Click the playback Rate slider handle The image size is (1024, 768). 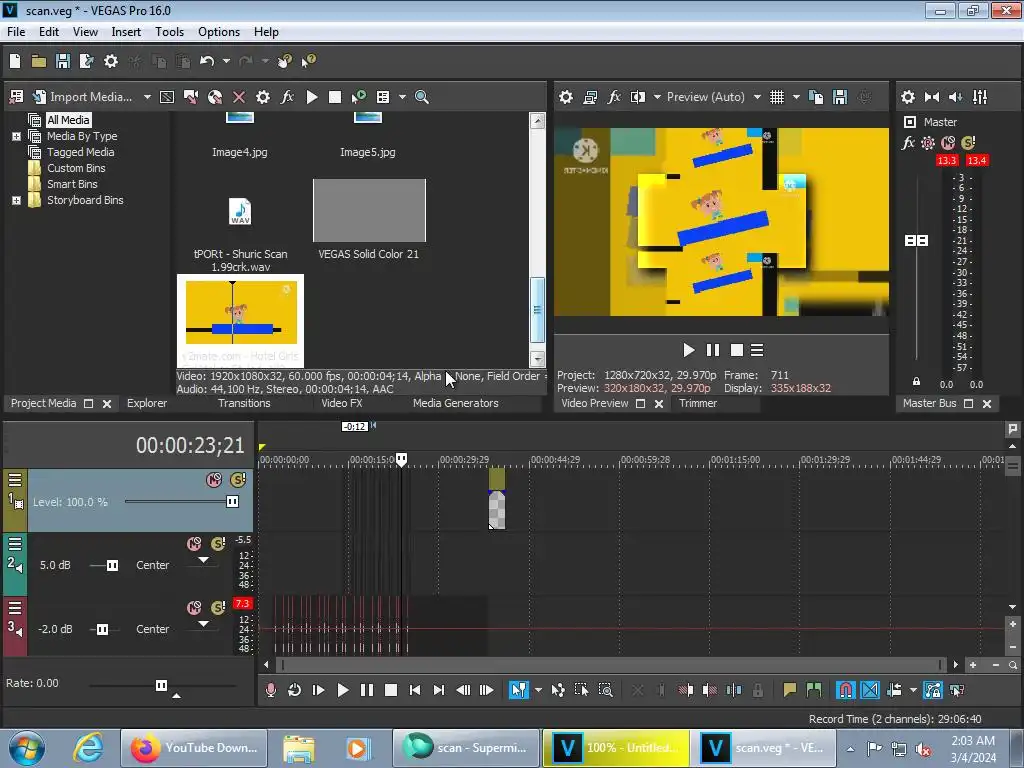click(161, 685)
